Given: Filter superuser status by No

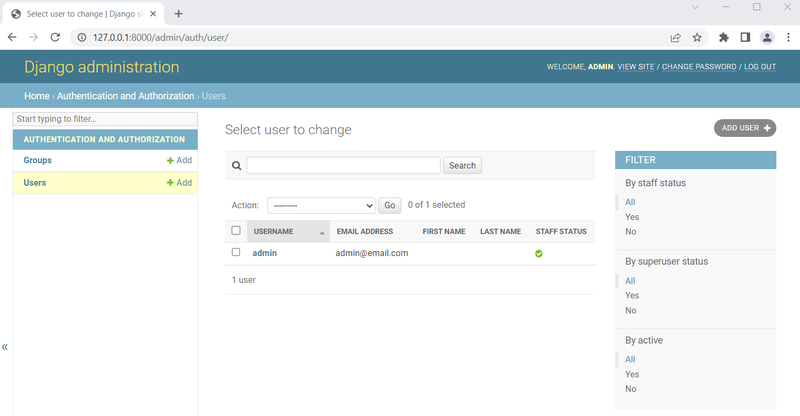Looking at the screenshot, I should tap(631, 310).
